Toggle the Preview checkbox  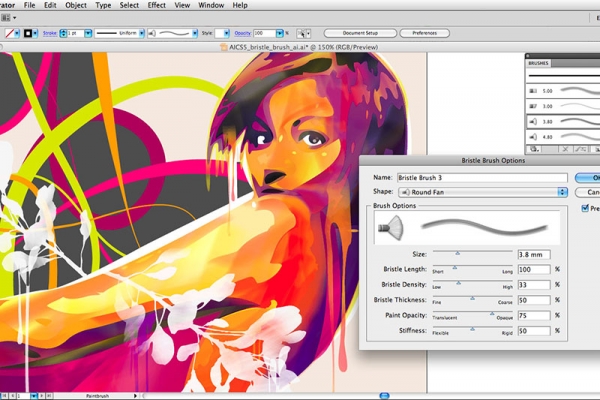pos(585,208)
